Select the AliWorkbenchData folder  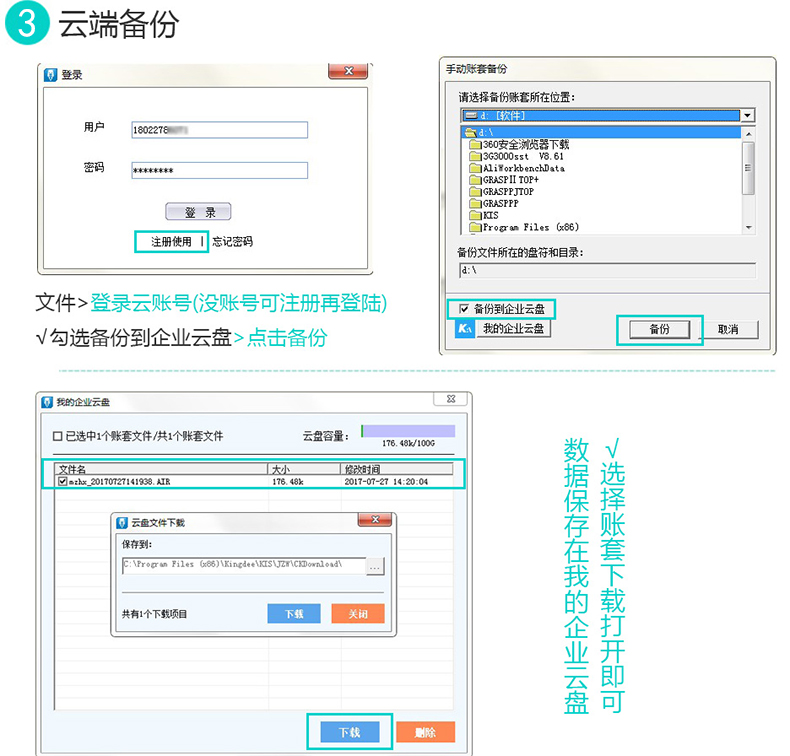[x=517, y=168]
